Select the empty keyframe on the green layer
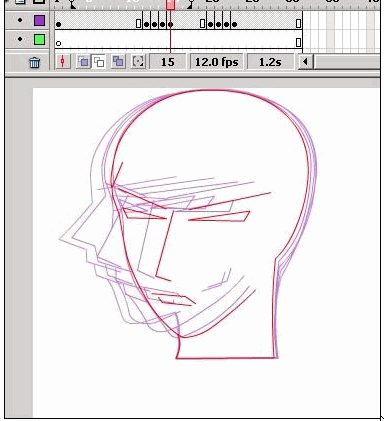The image size is (384, 421). pyautogui.click(x=59, y=43)
